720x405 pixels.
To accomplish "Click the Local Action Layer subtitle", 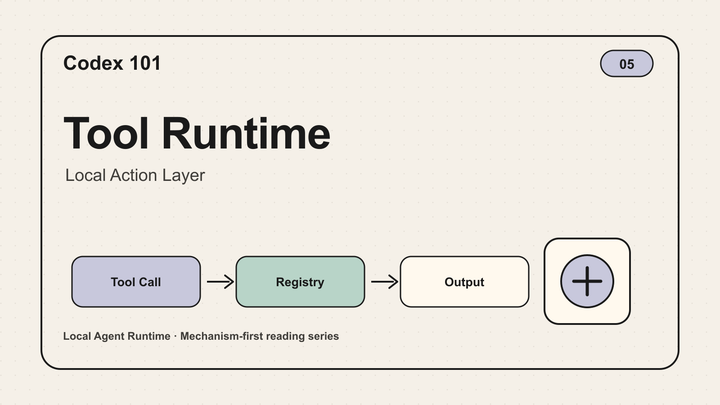I will click(135, 175).
